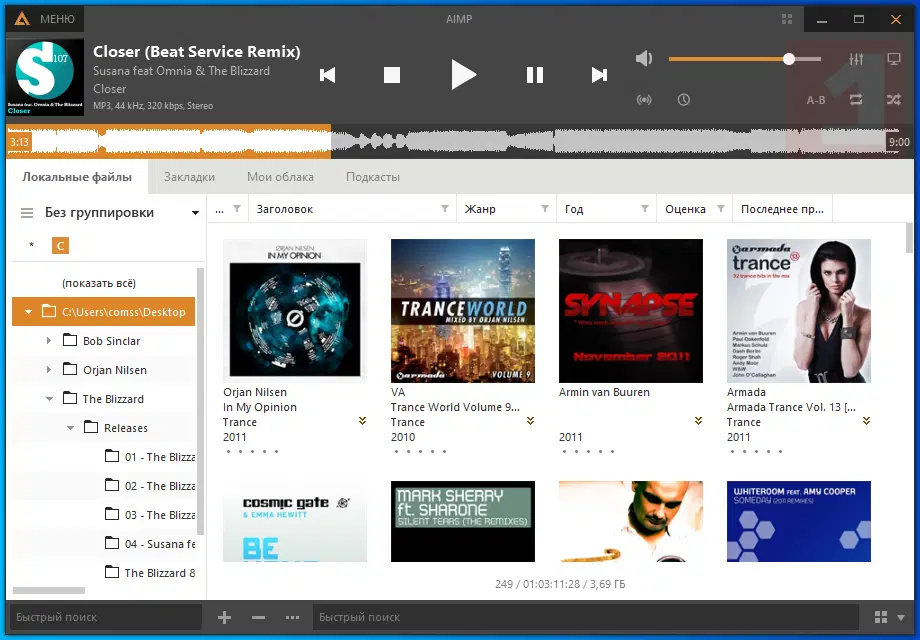This screenshot has width=920, height=640.
Task: Open the equalizer icon
Action: 856,59
